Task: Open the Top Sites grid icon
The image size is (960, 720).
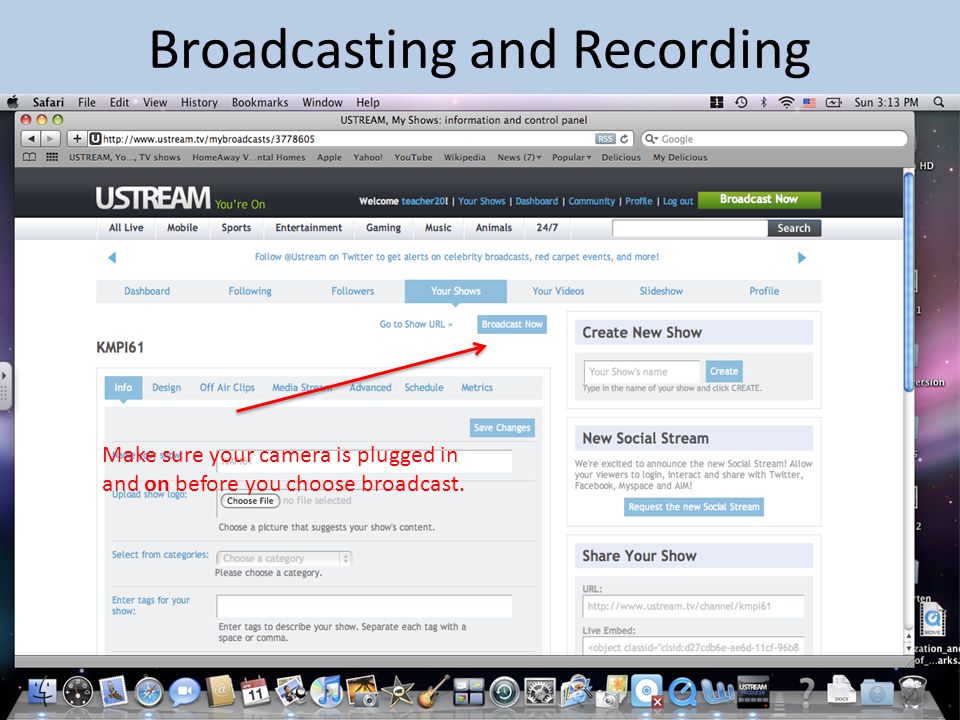Action: pyautogui.click(x=52, y=157)
